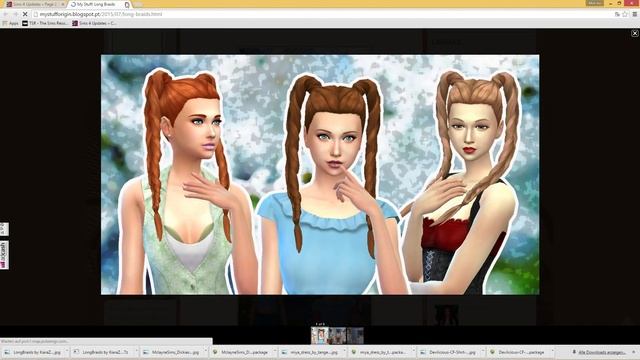Go back to the previous page
Viewport: 640px width, 360px height.
(x=5, y=14)
